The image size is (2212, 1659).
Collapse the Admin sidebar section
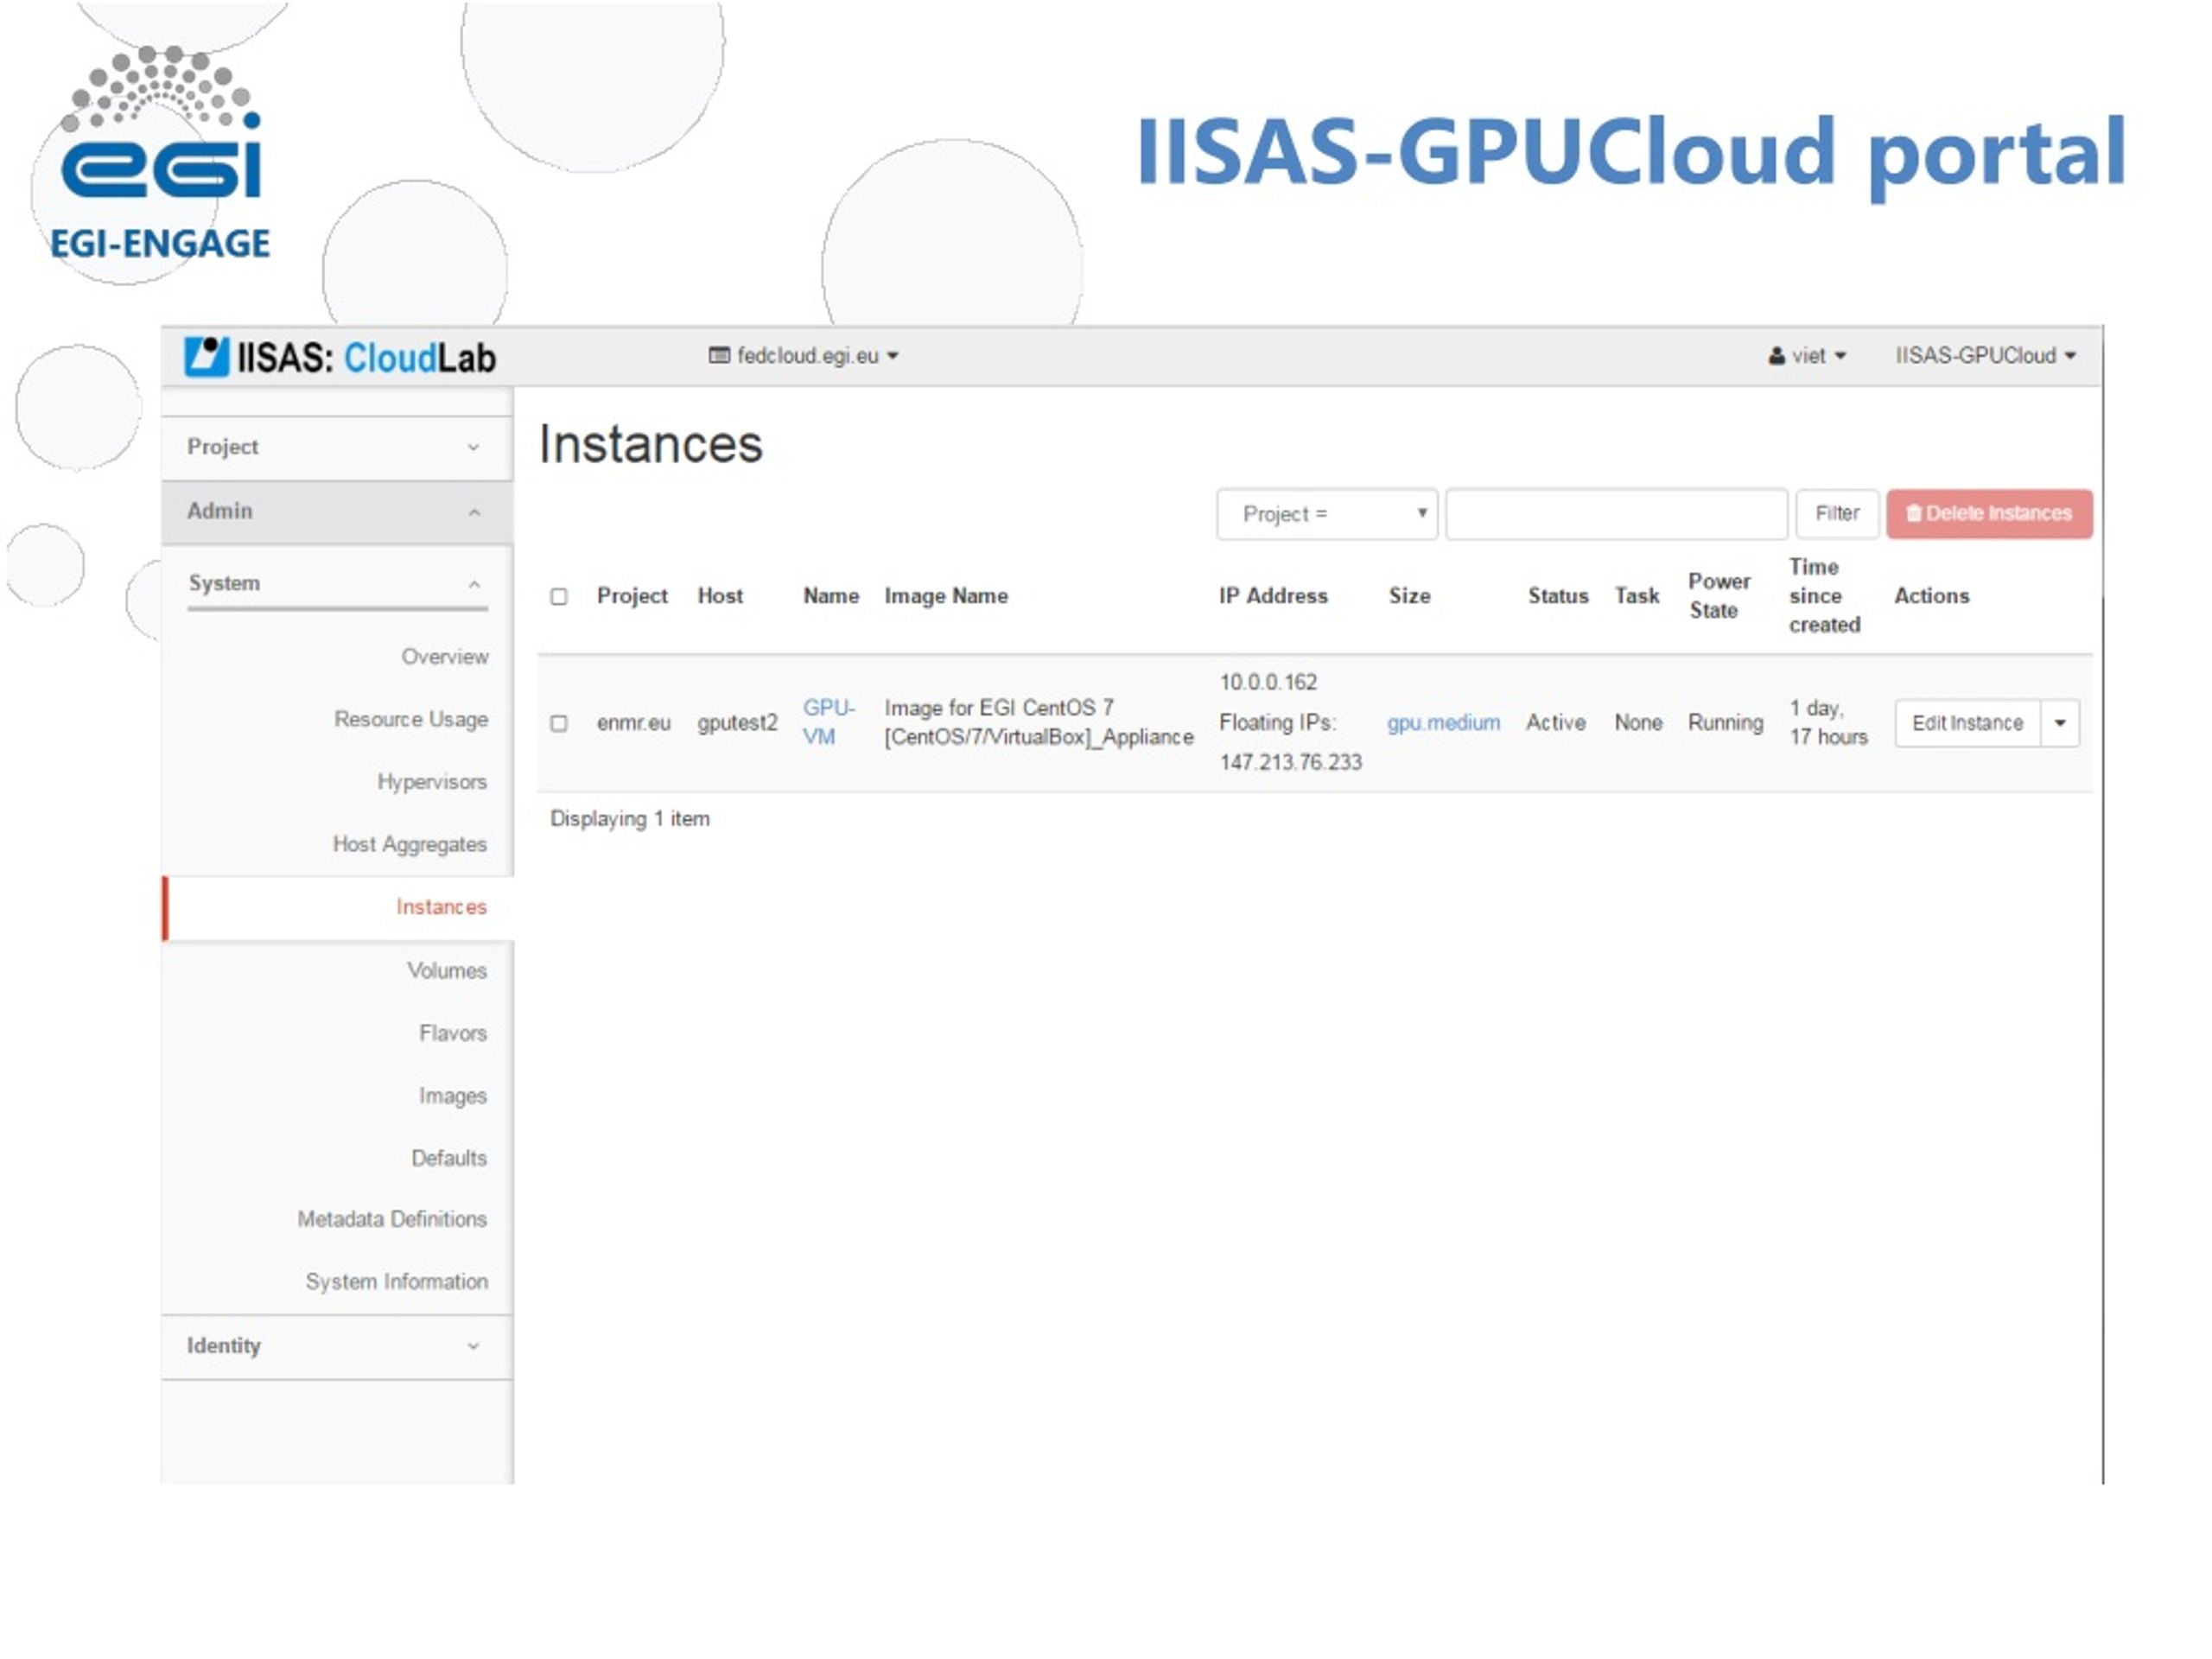click(337, 511)
